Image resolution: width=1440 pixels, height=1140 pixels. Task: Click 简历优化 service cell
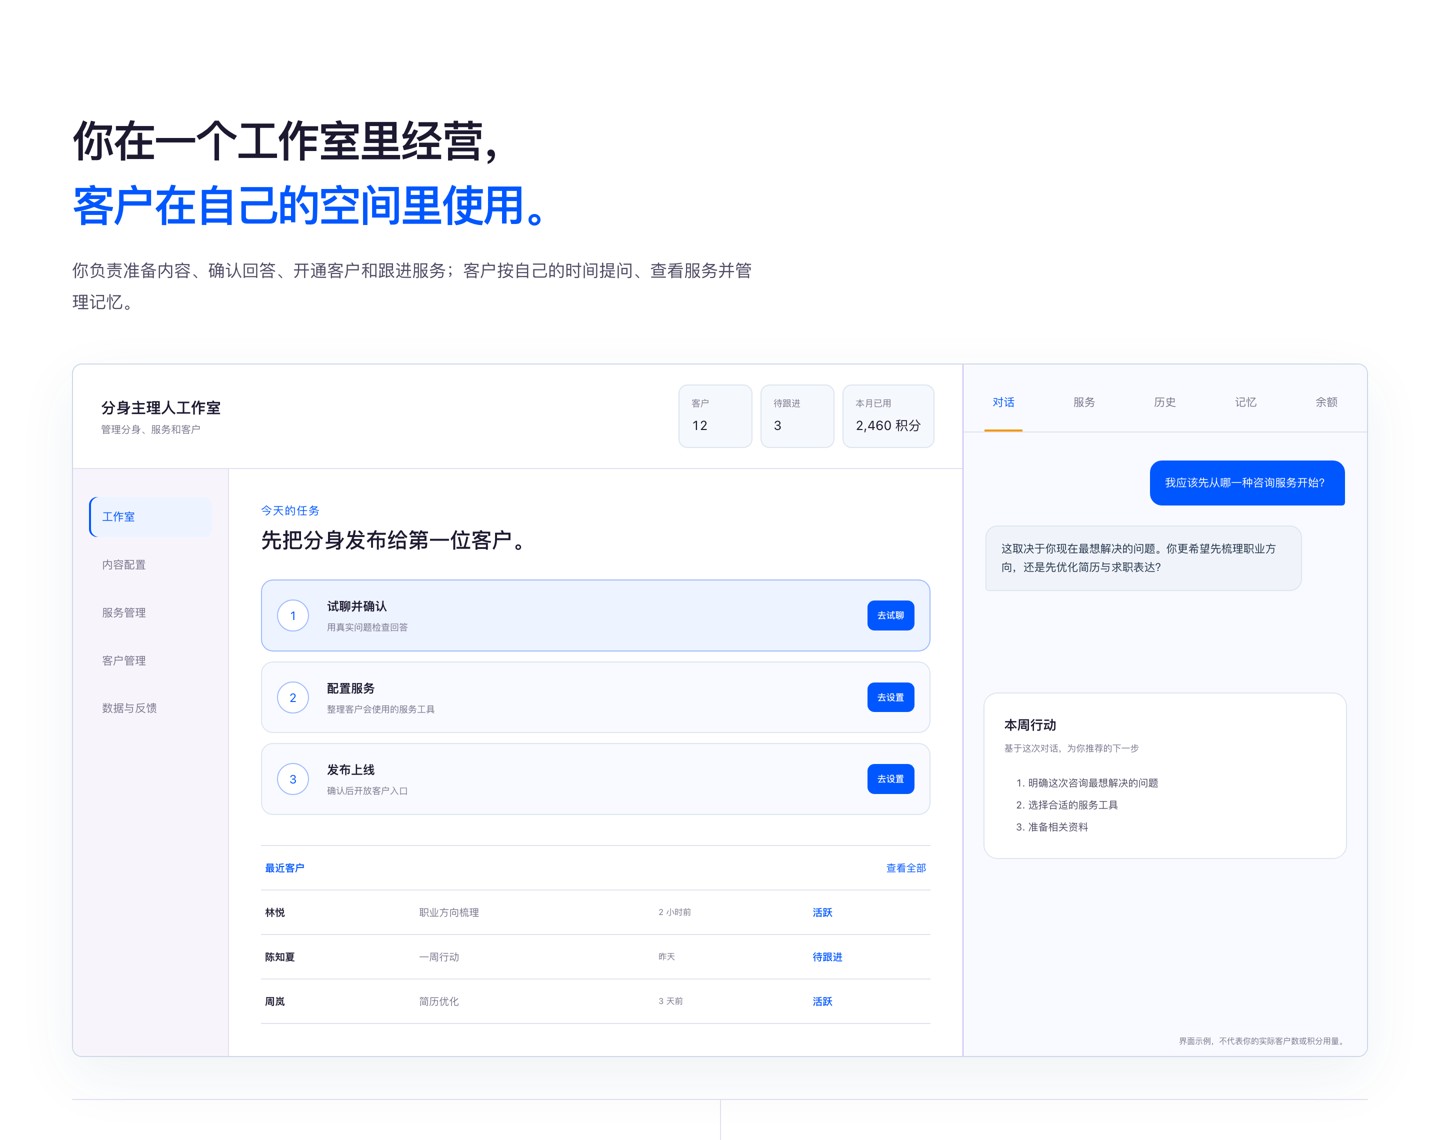pos(439,1001)
